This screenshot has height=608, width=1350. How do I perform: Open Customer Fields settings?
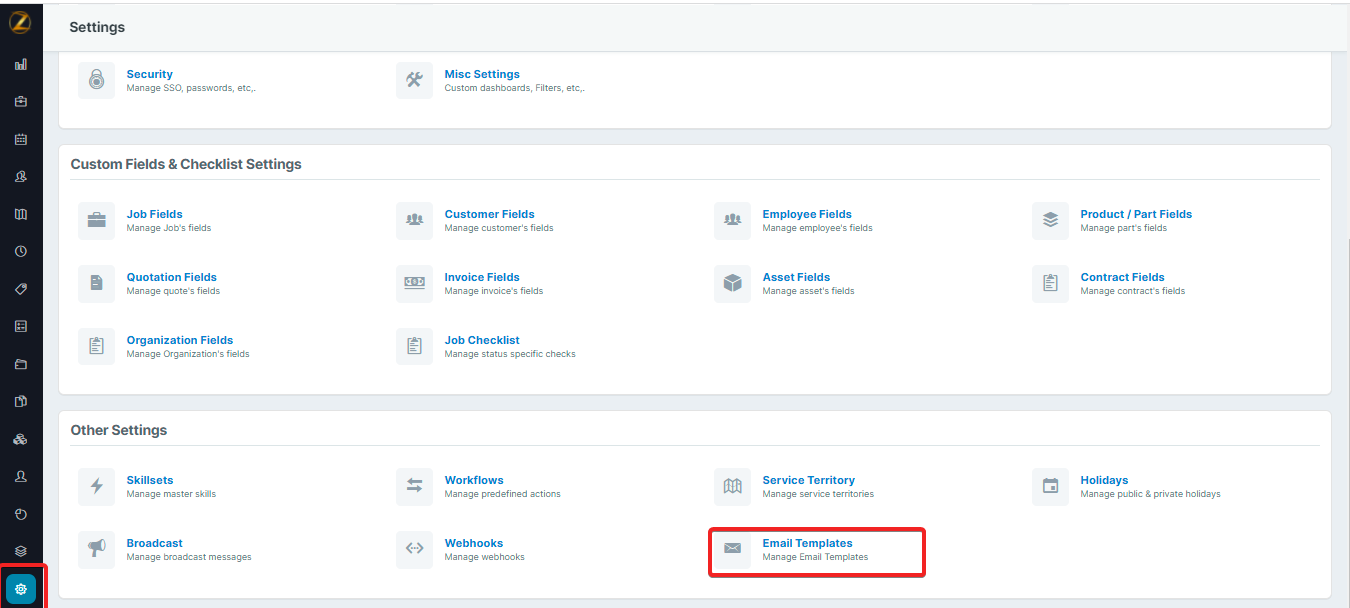click(489, 214)
